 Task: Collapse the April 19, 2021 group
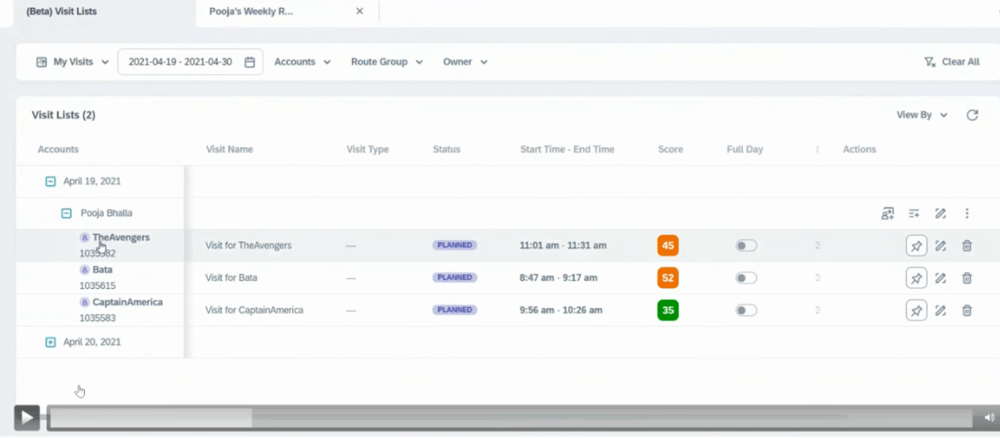click(x=50, y=182)
